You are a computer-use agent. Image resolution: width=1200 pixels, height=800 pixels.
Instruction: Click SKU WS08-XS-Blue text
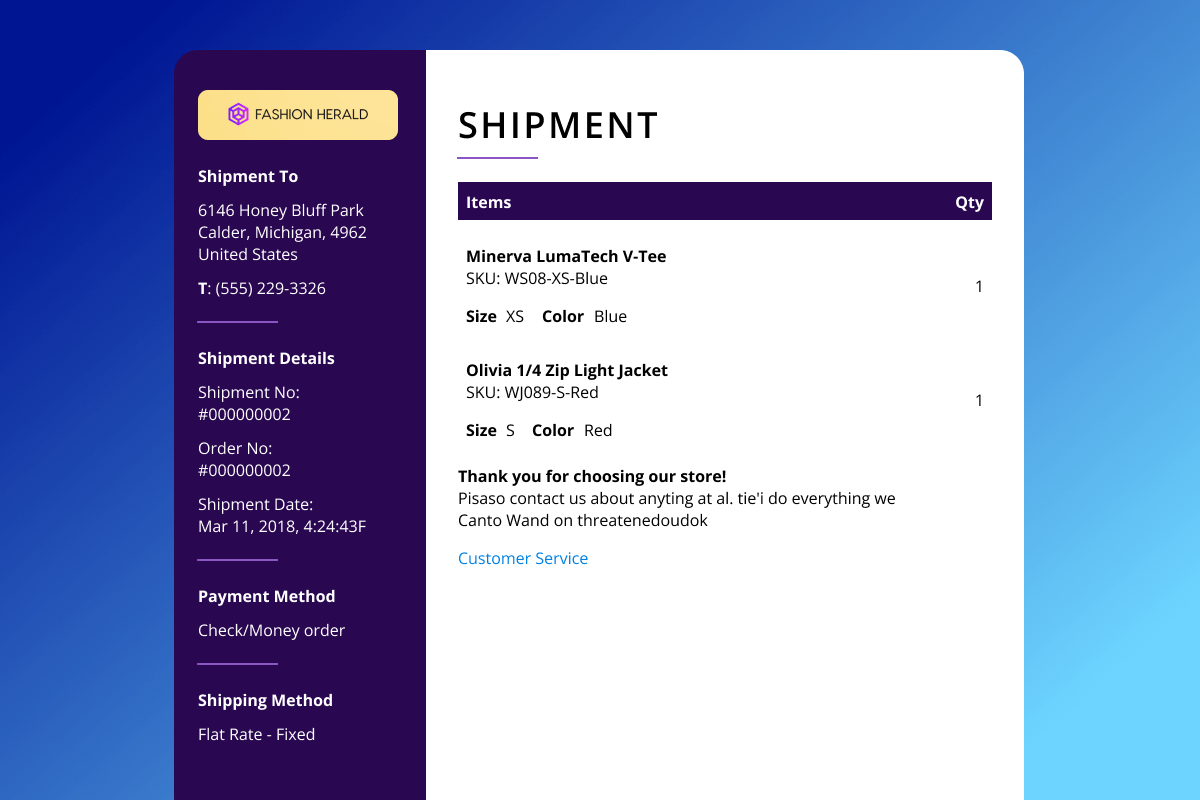tap(537, 278)
